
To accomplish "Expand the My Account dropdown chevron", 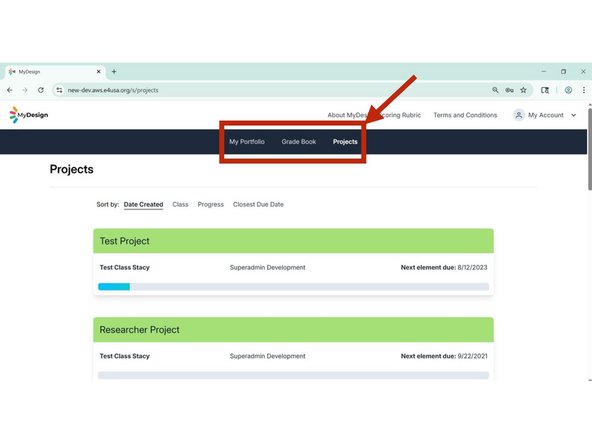I will (574, 115).
